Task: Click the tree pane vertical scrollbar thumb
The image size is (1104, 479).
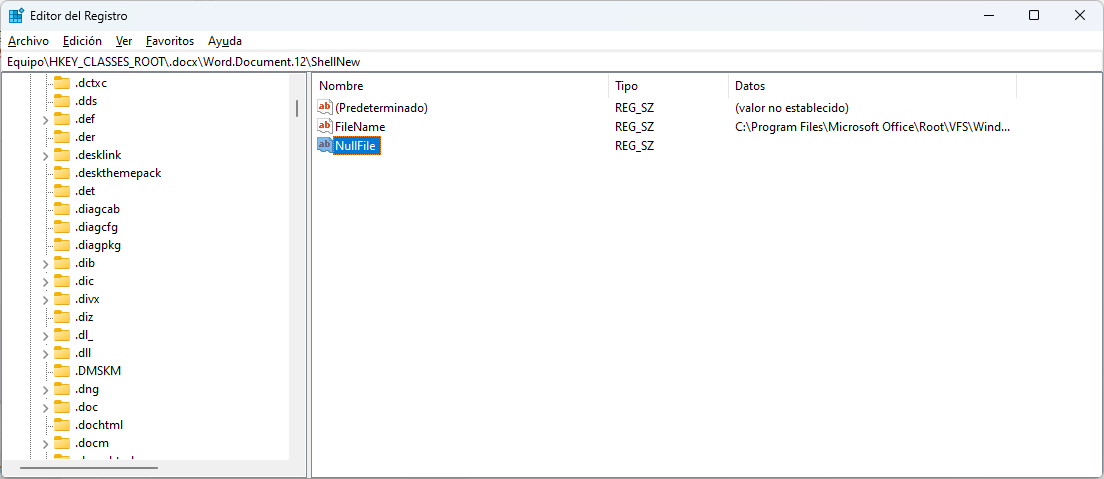Action: (297, 108)
